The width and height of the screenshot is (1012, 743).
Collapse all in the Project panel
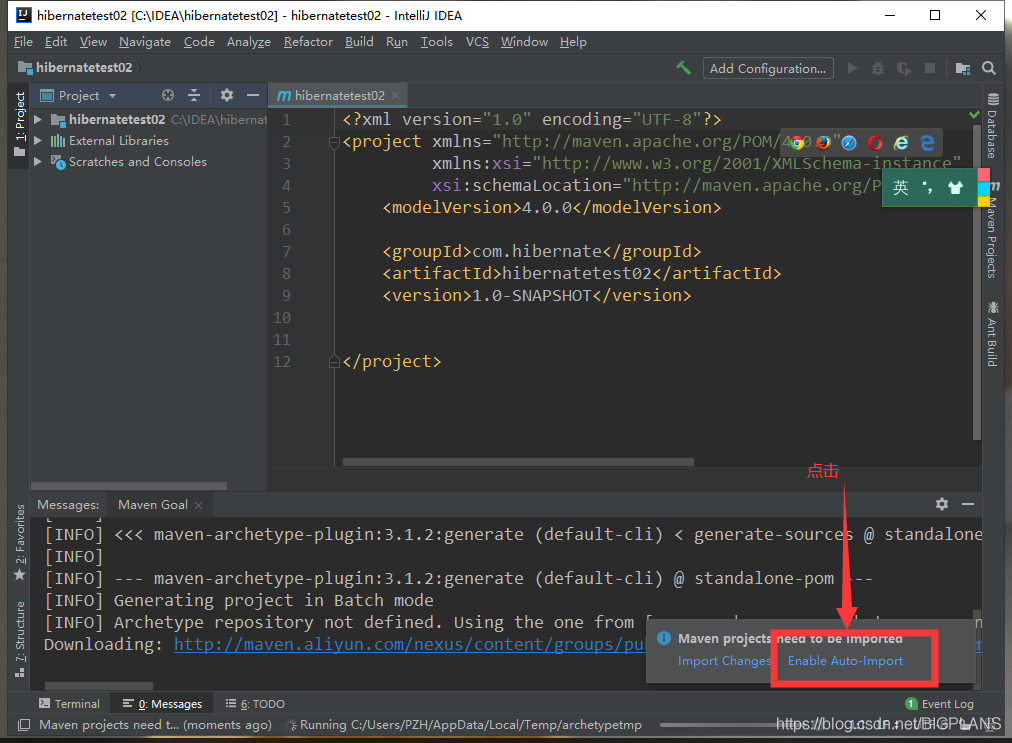coord(194,95)
